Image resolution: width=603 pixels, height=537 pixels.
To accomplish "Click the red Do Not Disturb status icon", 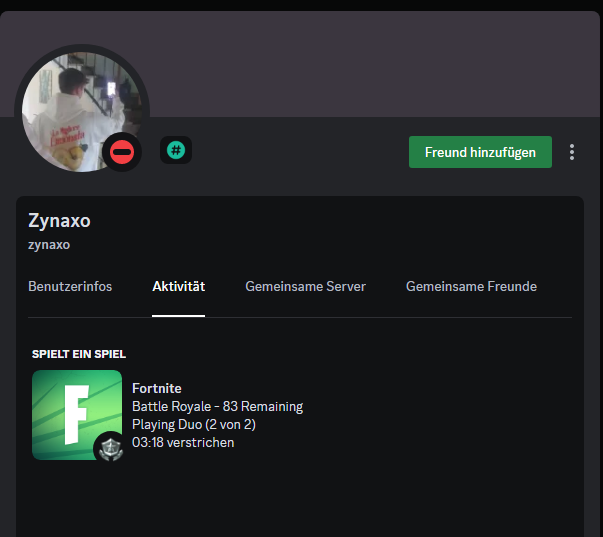I will pos(122,152).
